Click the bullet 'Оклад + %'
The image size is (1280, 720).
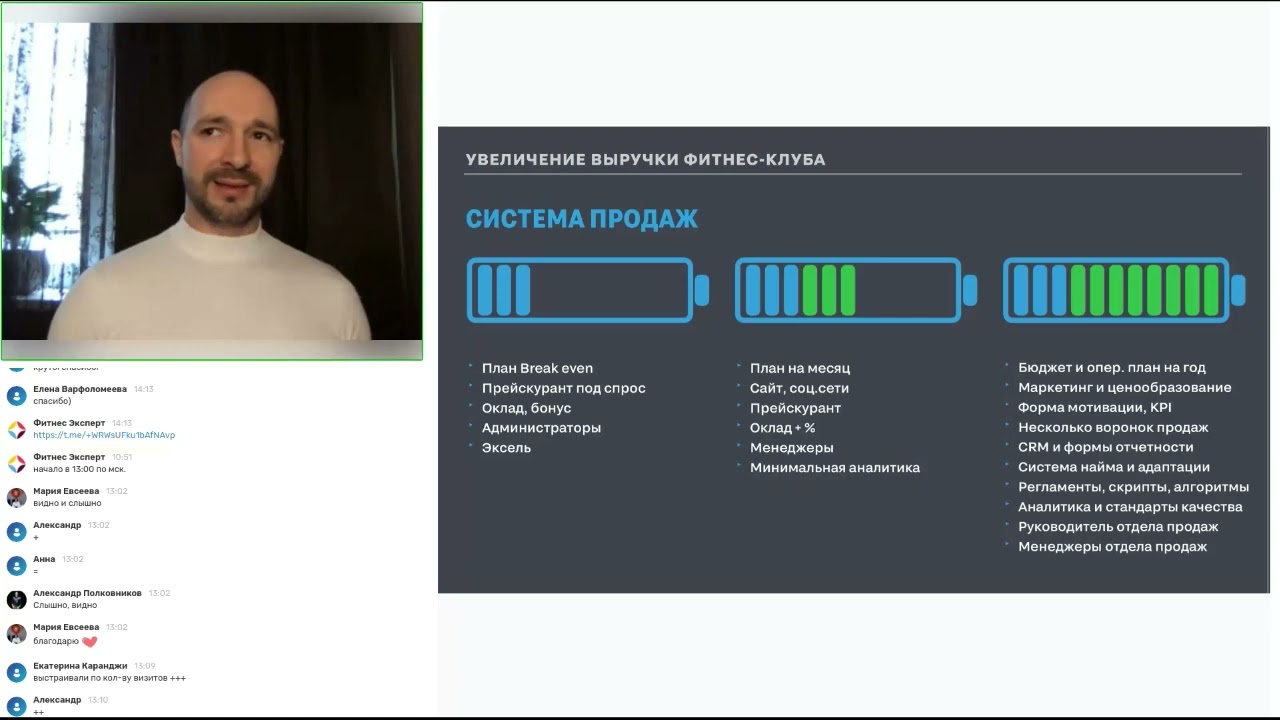tap(783, 428)
